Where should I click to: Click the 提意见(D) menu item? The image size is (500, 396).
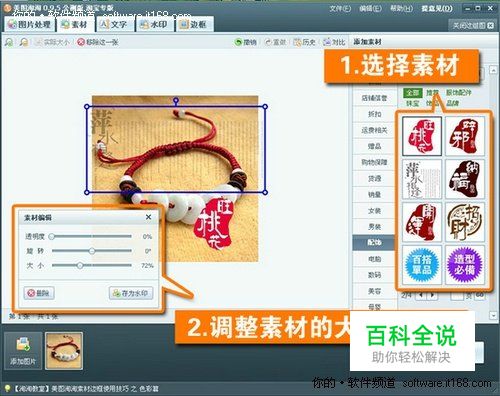pyautogui.click(x=437, y=8)
